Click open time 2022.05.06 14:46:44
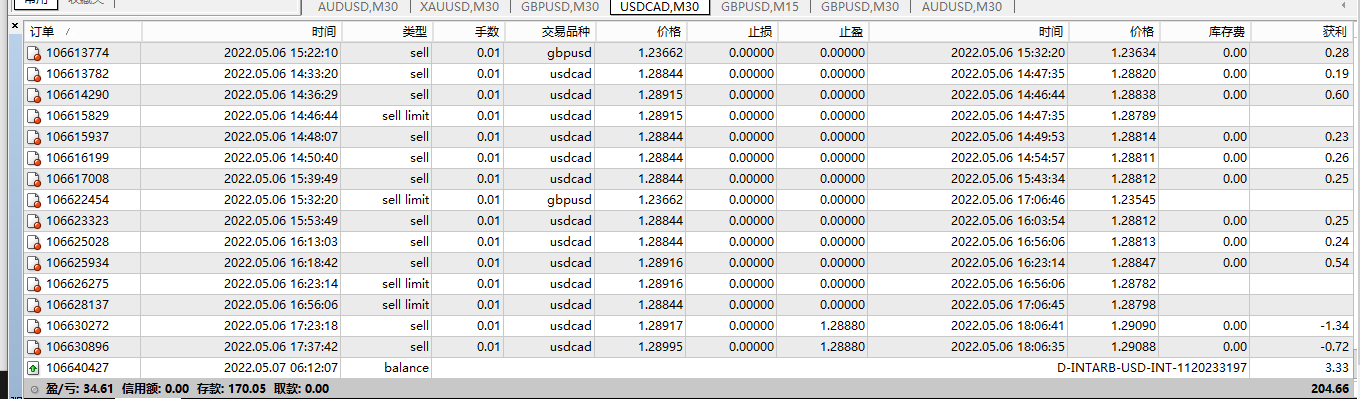Image resolution: width=1360 pixels, height=399 pixels. (281, 116)
